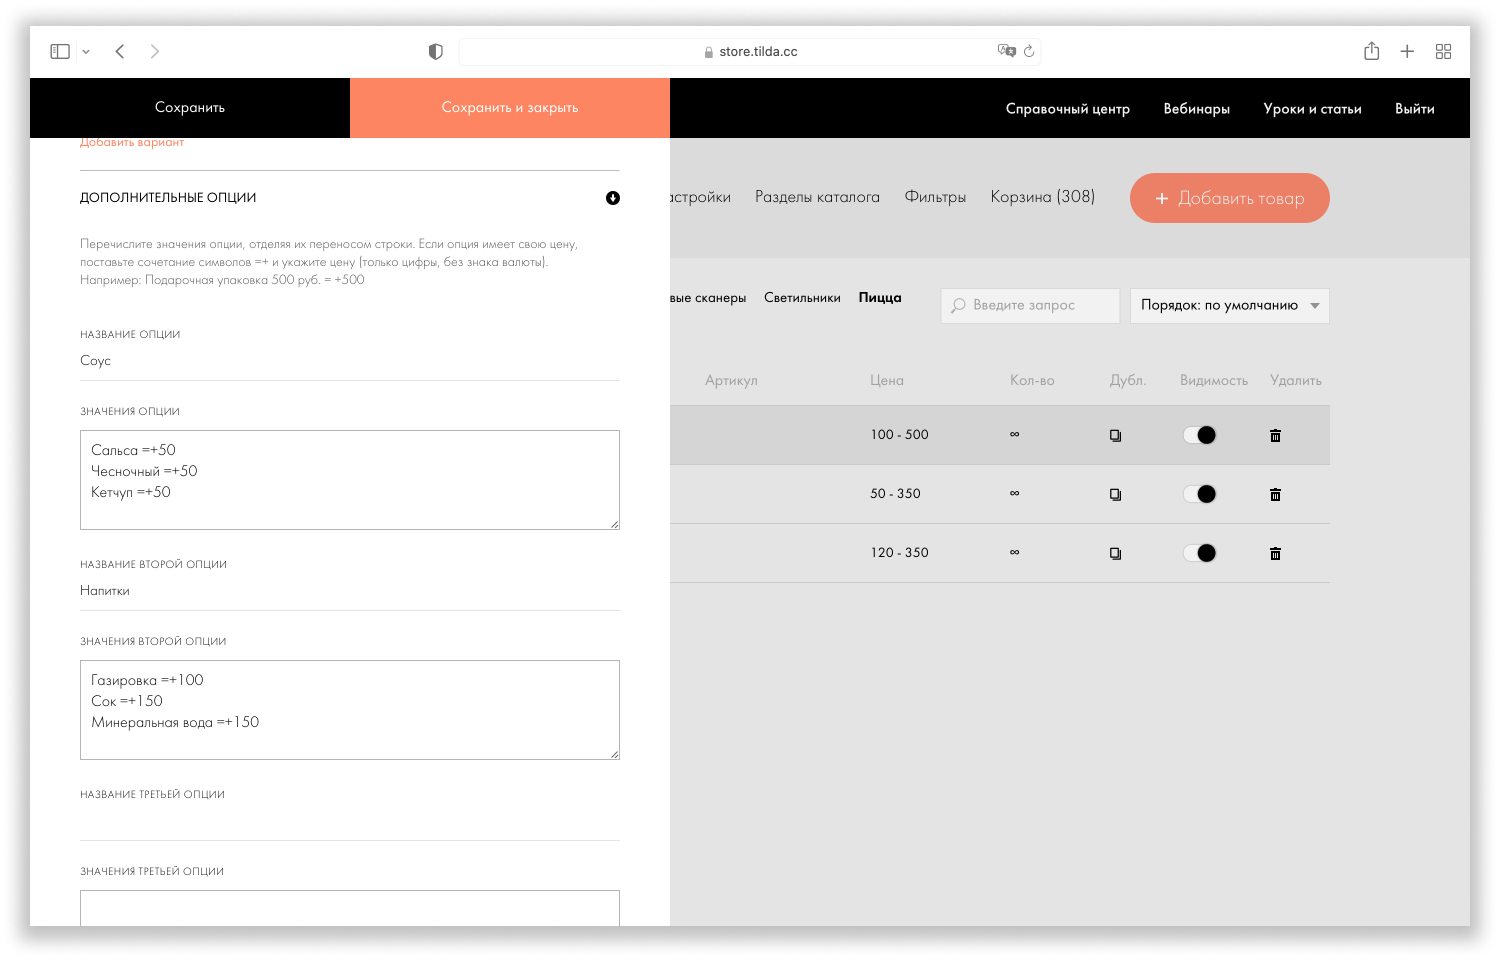
Task: Click the Добавить товар button
Action: tap(1230, 198)
